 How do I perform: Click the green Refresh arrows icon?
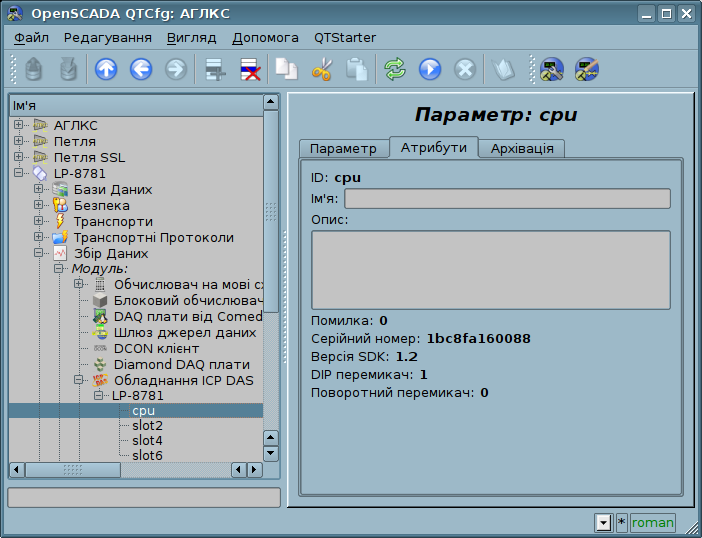395,69
